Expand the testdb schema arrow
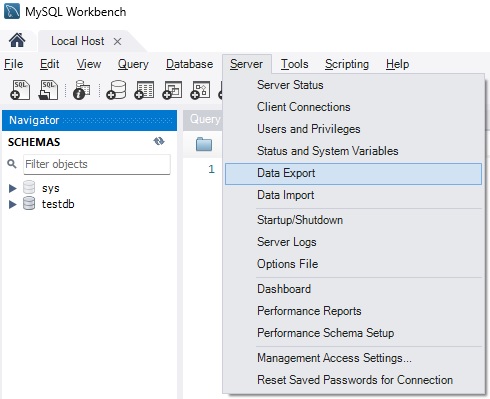The height and width of the screenshot is (399, 490). point(13,204)
